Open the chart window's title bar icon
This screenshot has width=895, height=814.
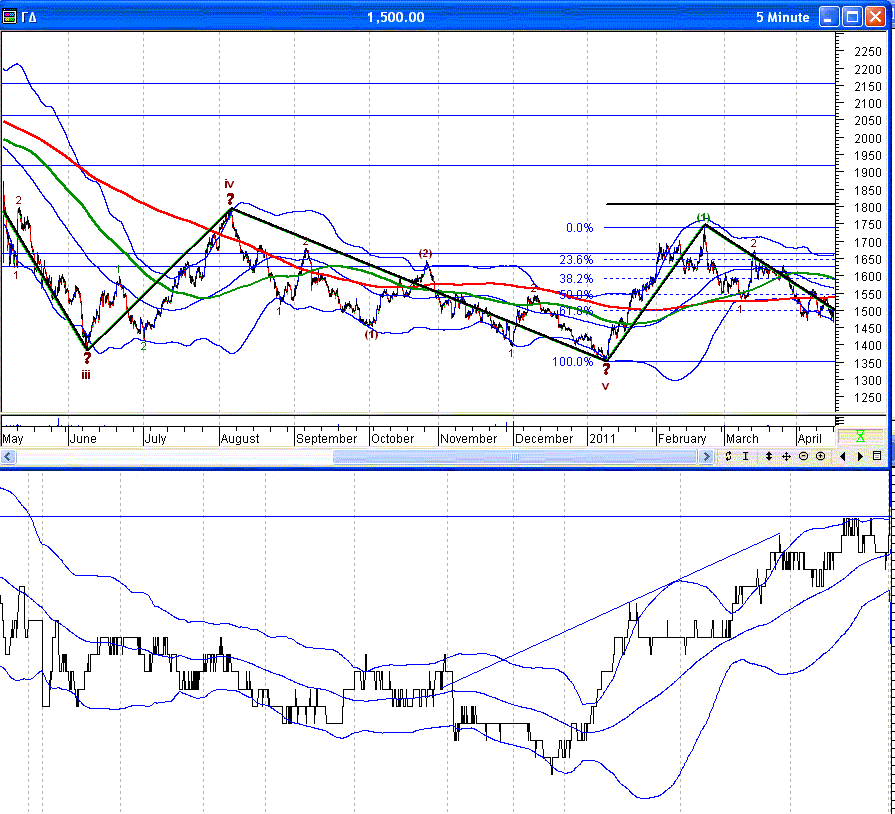(10, 17)
